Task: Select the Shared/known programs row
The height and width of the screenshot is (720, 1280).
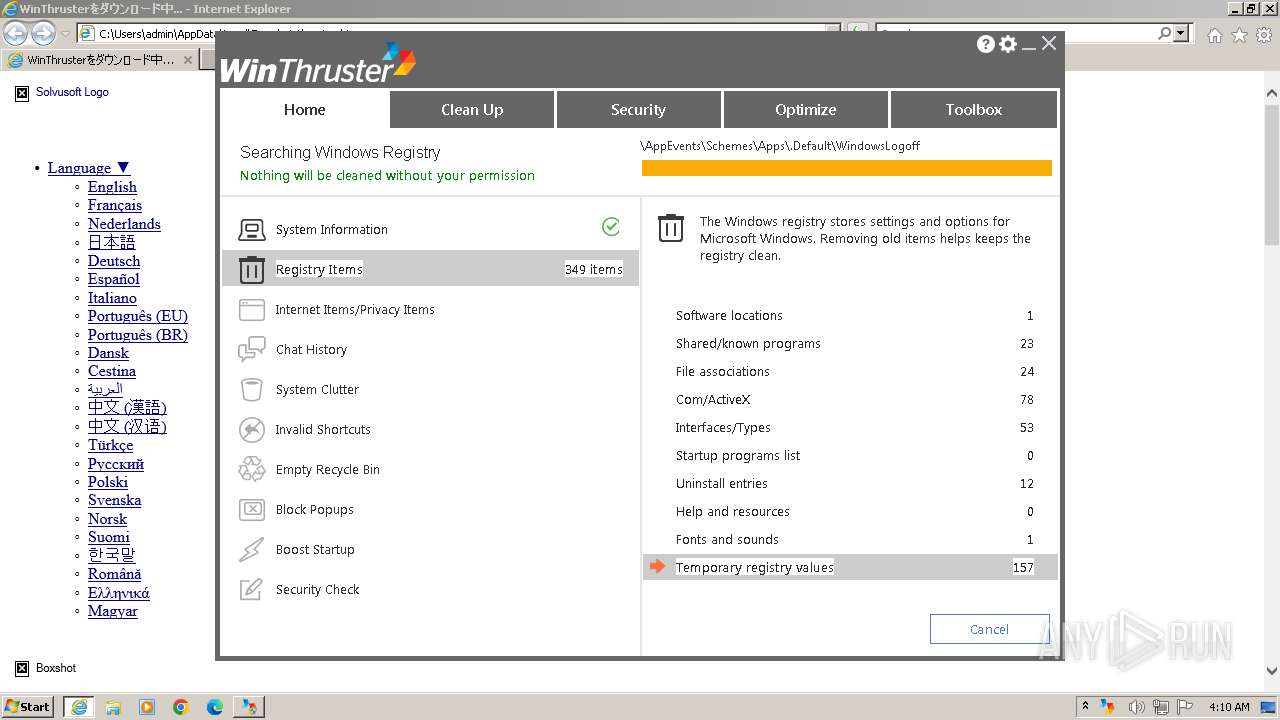Action: click(x=850, y=343)
